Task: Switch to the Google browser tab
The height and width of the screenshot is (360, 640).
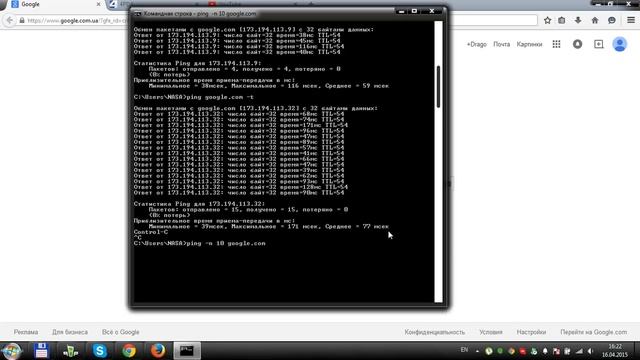Action: 55,4
